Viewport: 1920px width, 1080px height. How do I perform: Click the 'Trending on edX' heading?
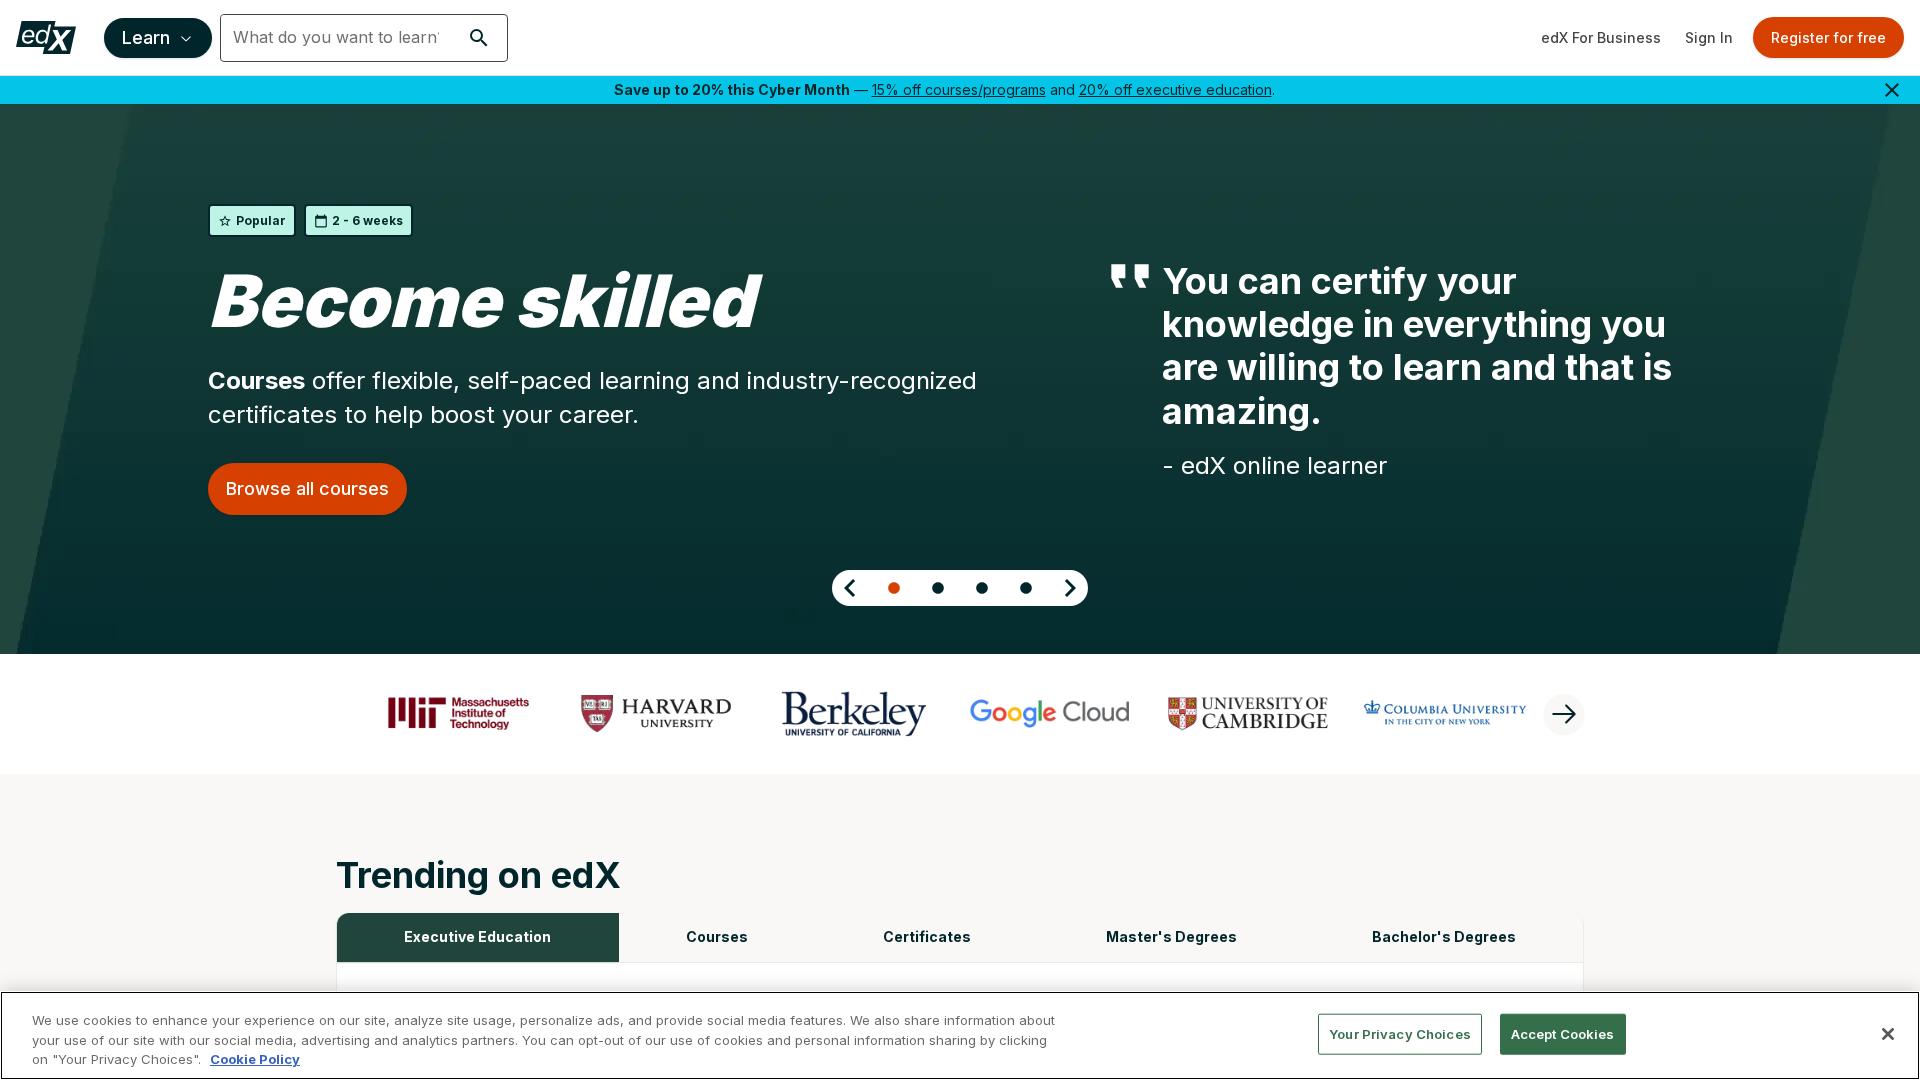point(478,875)
